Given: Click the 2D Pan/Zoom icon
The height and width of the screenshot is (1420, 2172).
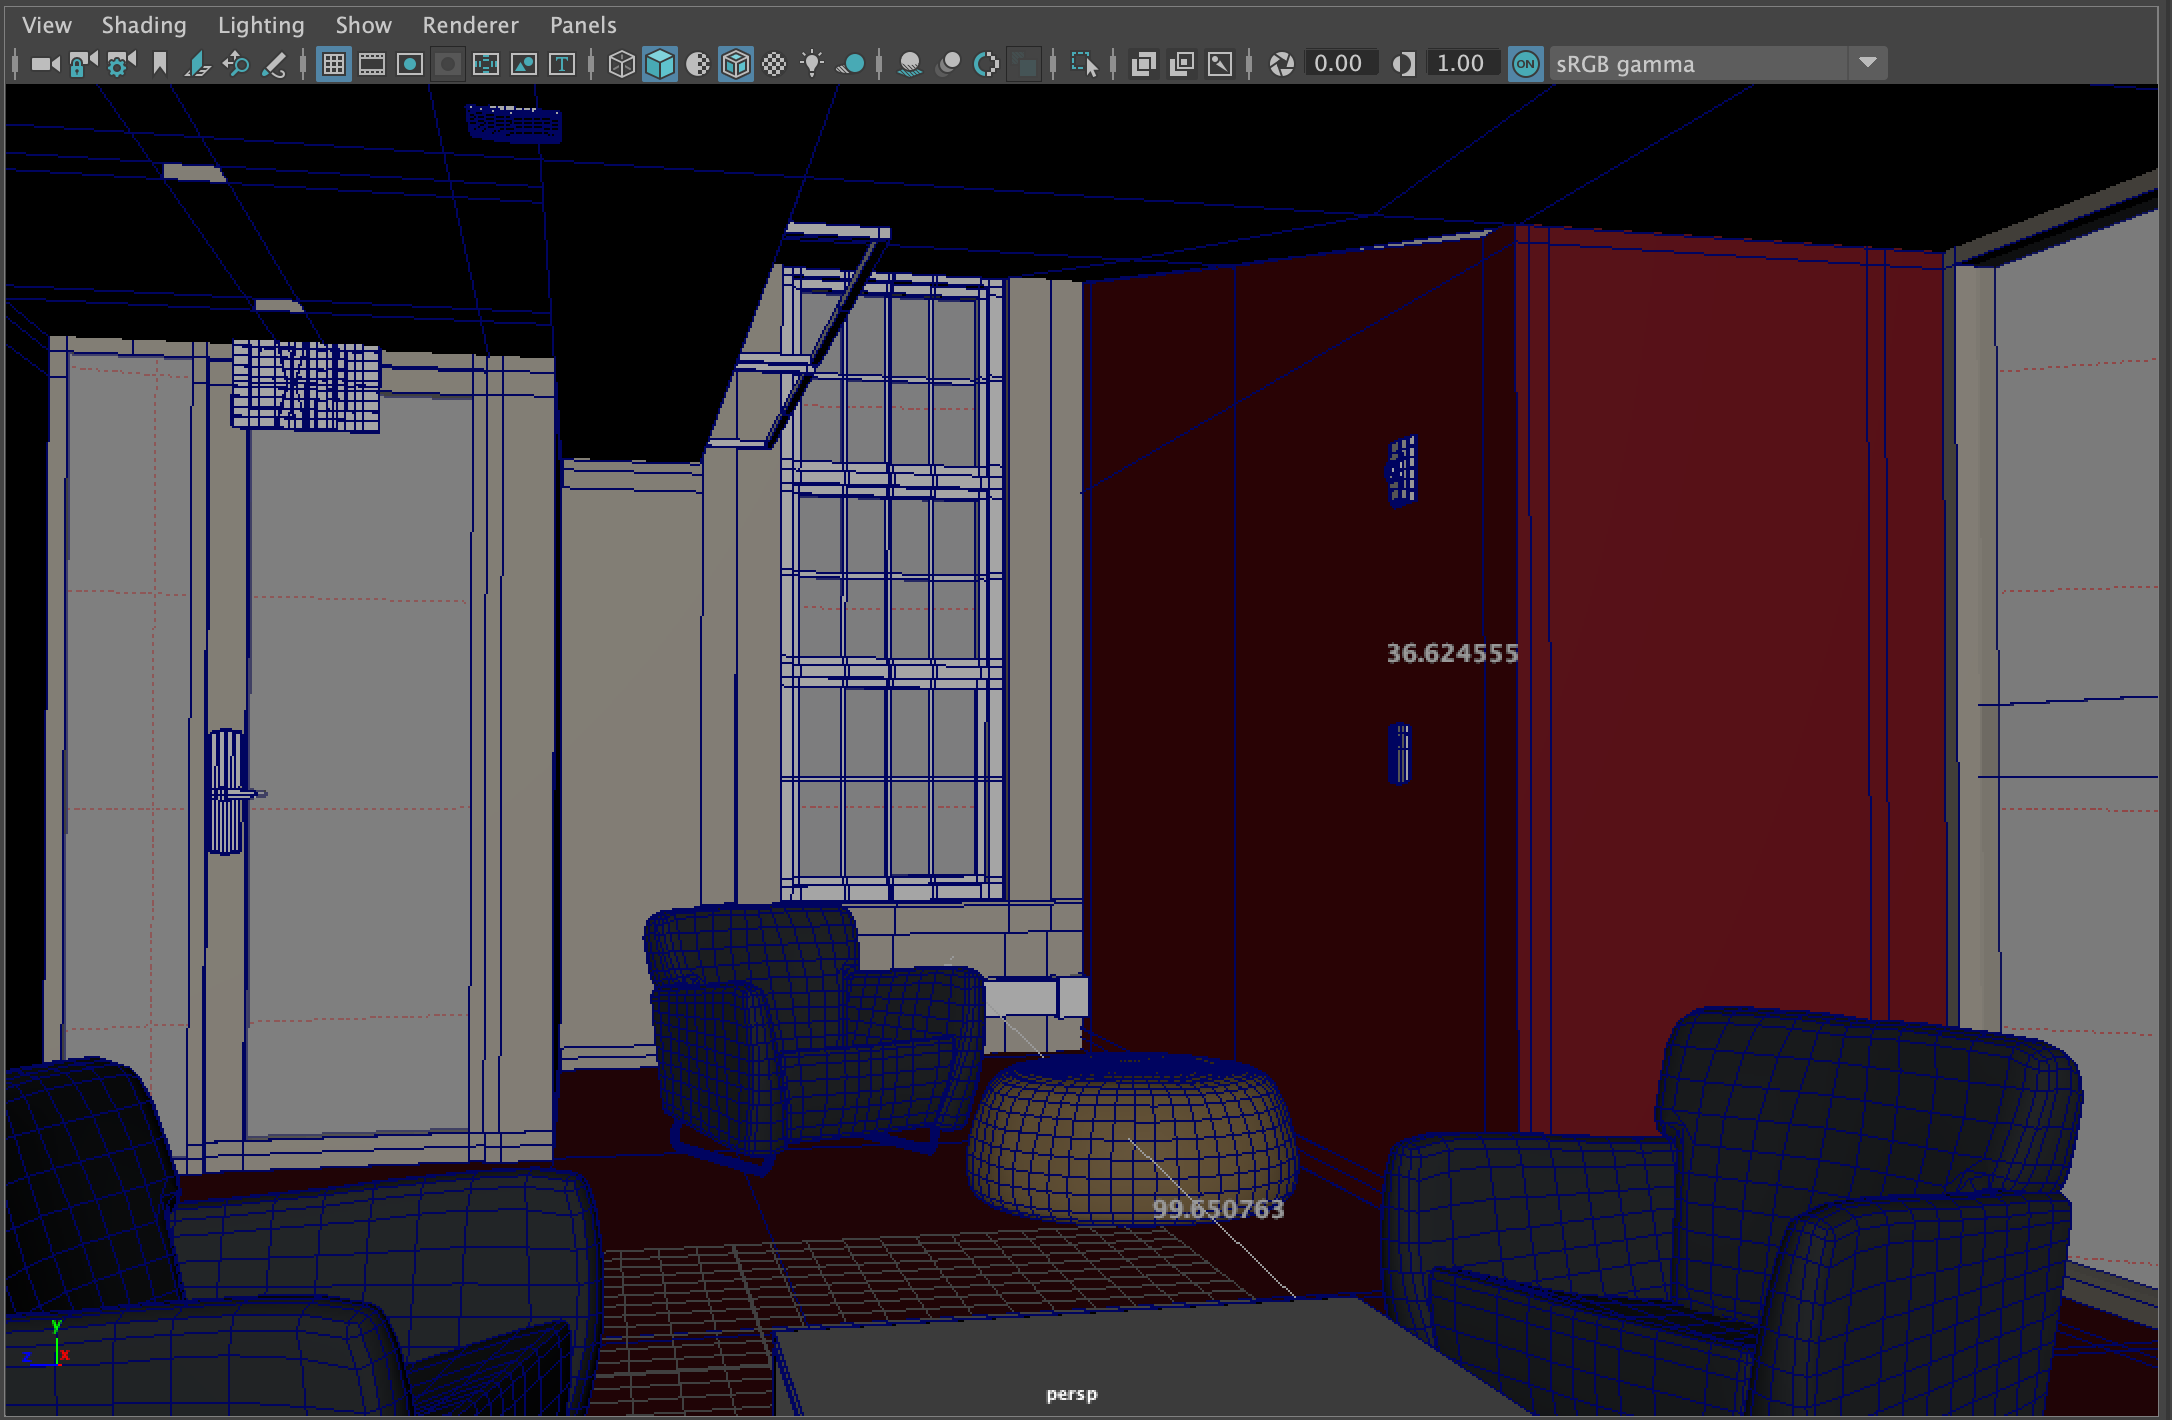Looking at the screenshot, I should coord(236,64).
